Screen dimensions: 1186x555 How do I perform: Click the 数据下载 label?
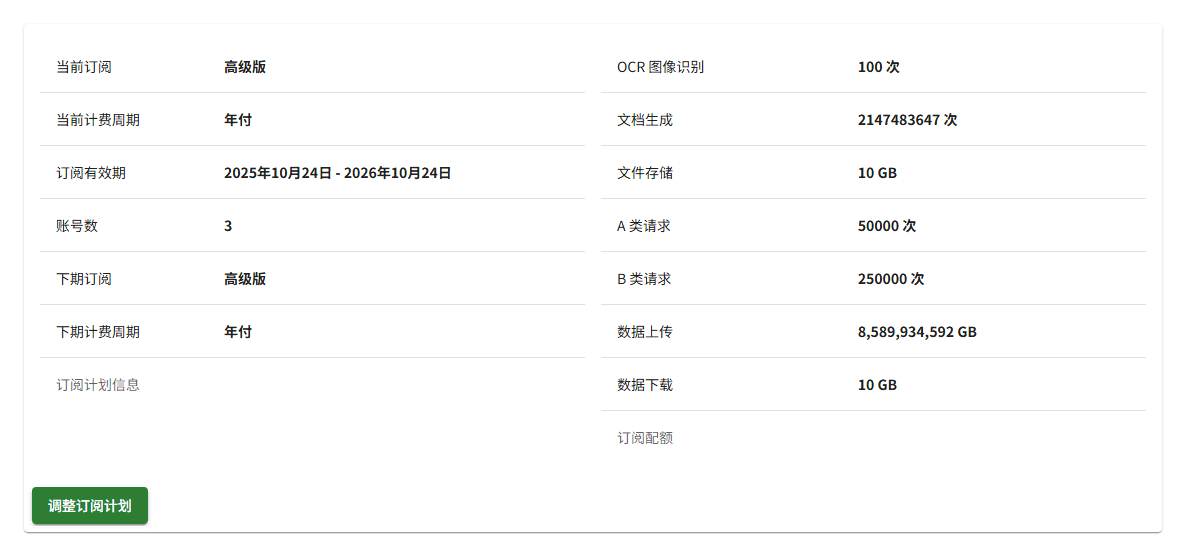(645, 385)
